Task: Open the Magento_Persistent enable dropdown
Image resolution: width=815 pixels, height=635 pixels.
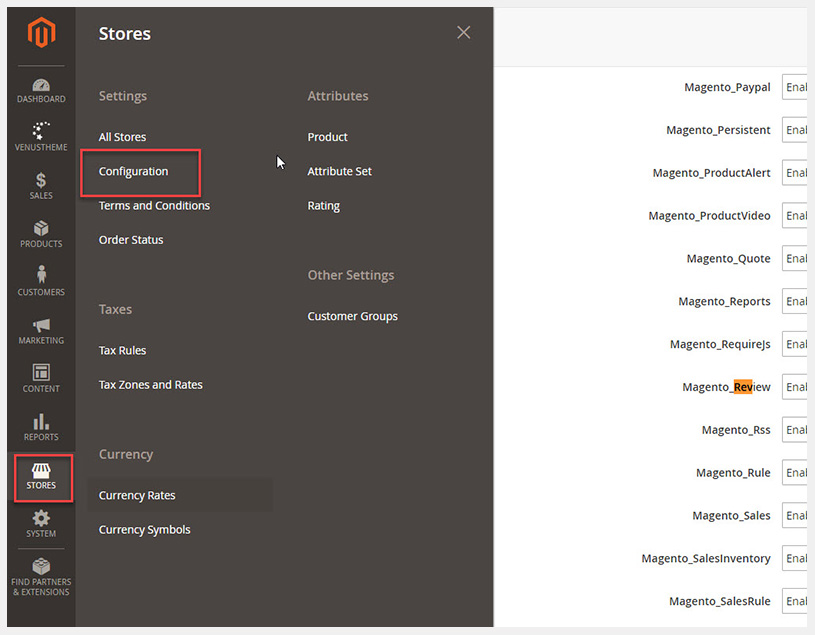Action: pyautogui.click(x=795, y=130)
